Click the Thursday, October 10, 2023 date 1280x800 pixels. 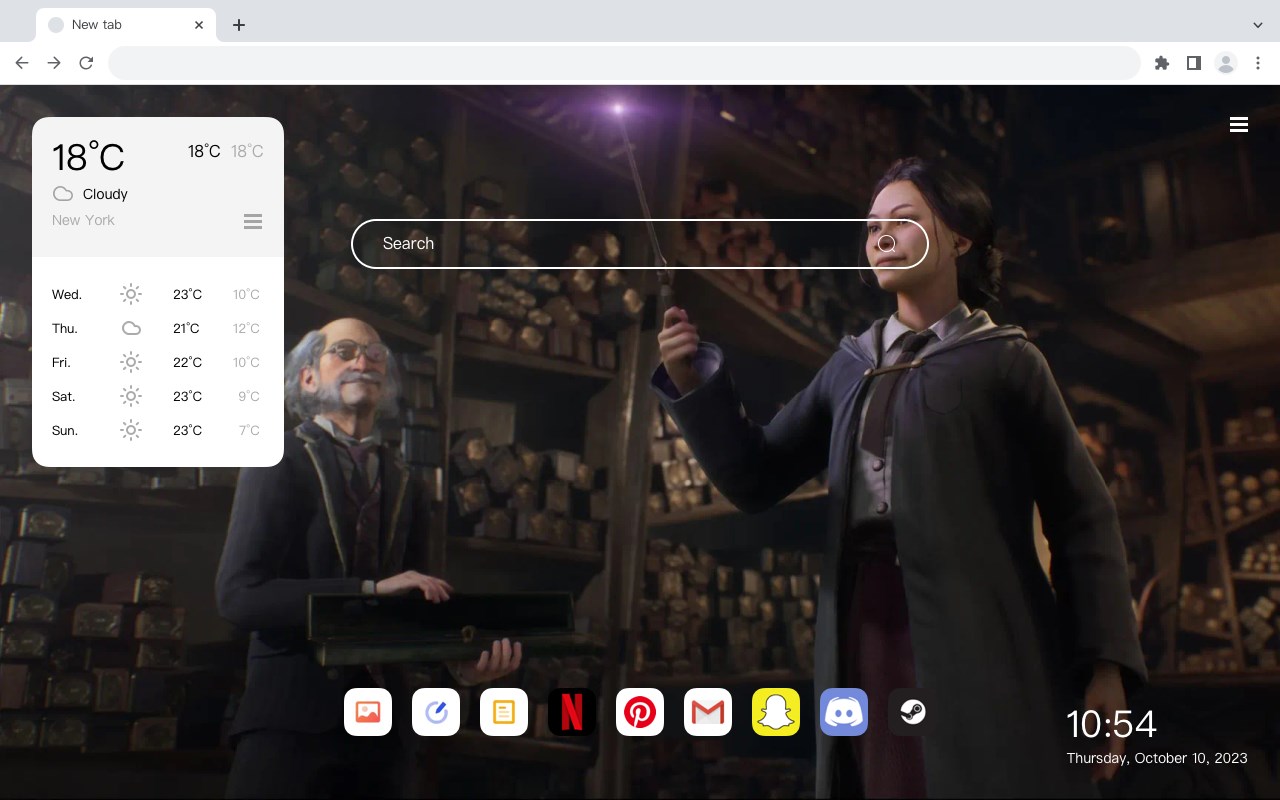tap(1157, 758)
